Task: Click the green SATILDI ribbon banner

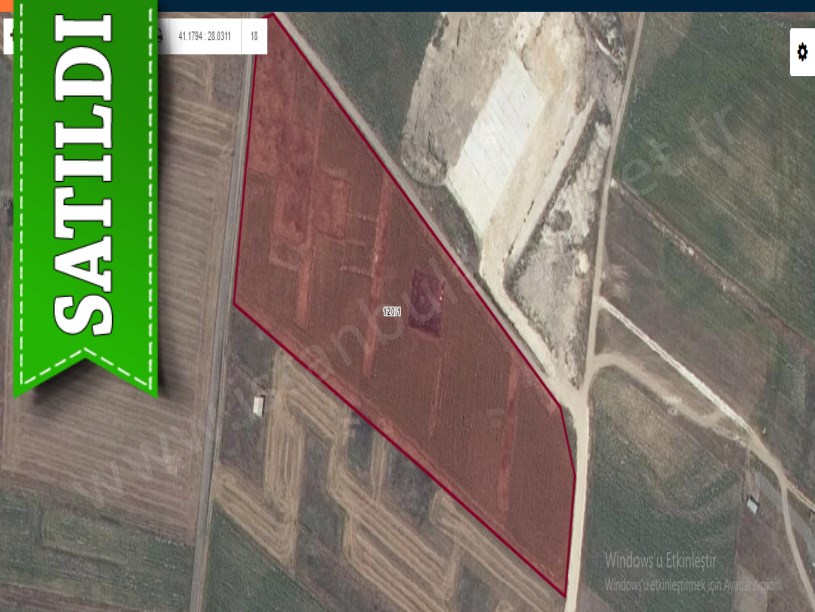Action: (x=85, y=190)
